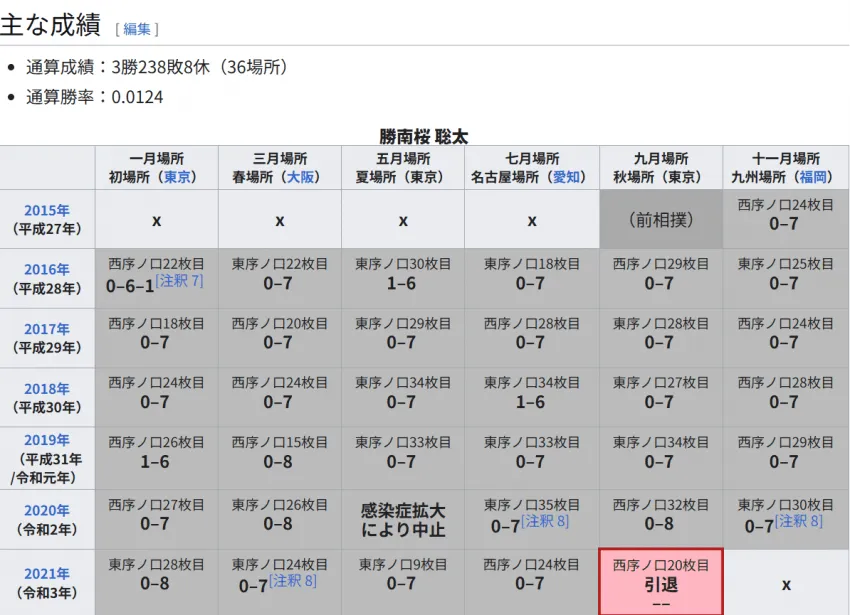Viewport: 850px width, 615px height.
Task: Follow the 大阪 link in 春場所 header
Action: 300,177
